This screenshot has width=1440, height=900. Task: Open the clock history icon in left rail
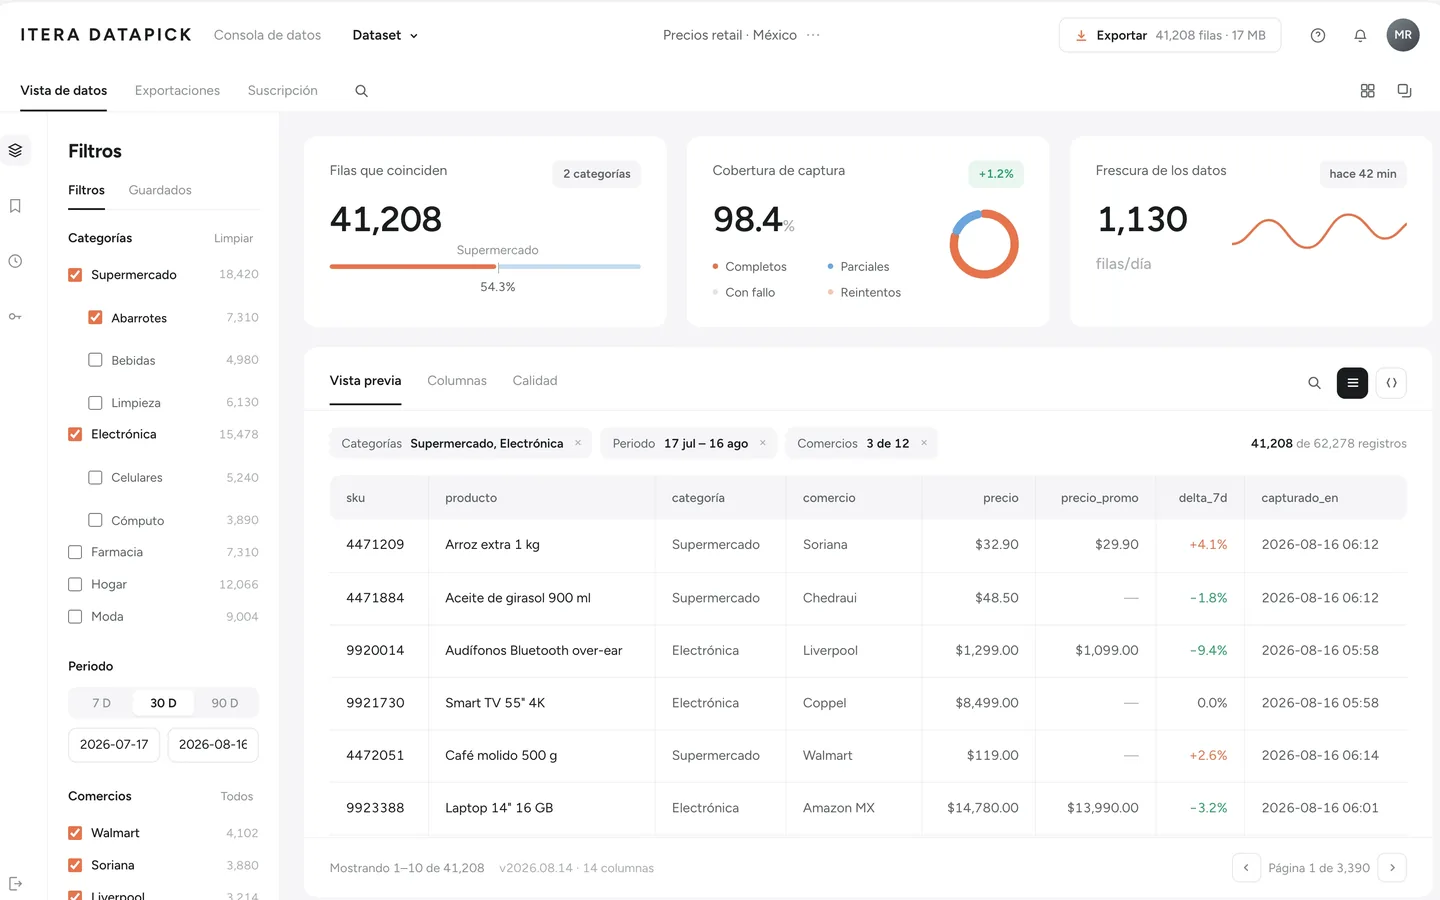coord(15,261)
